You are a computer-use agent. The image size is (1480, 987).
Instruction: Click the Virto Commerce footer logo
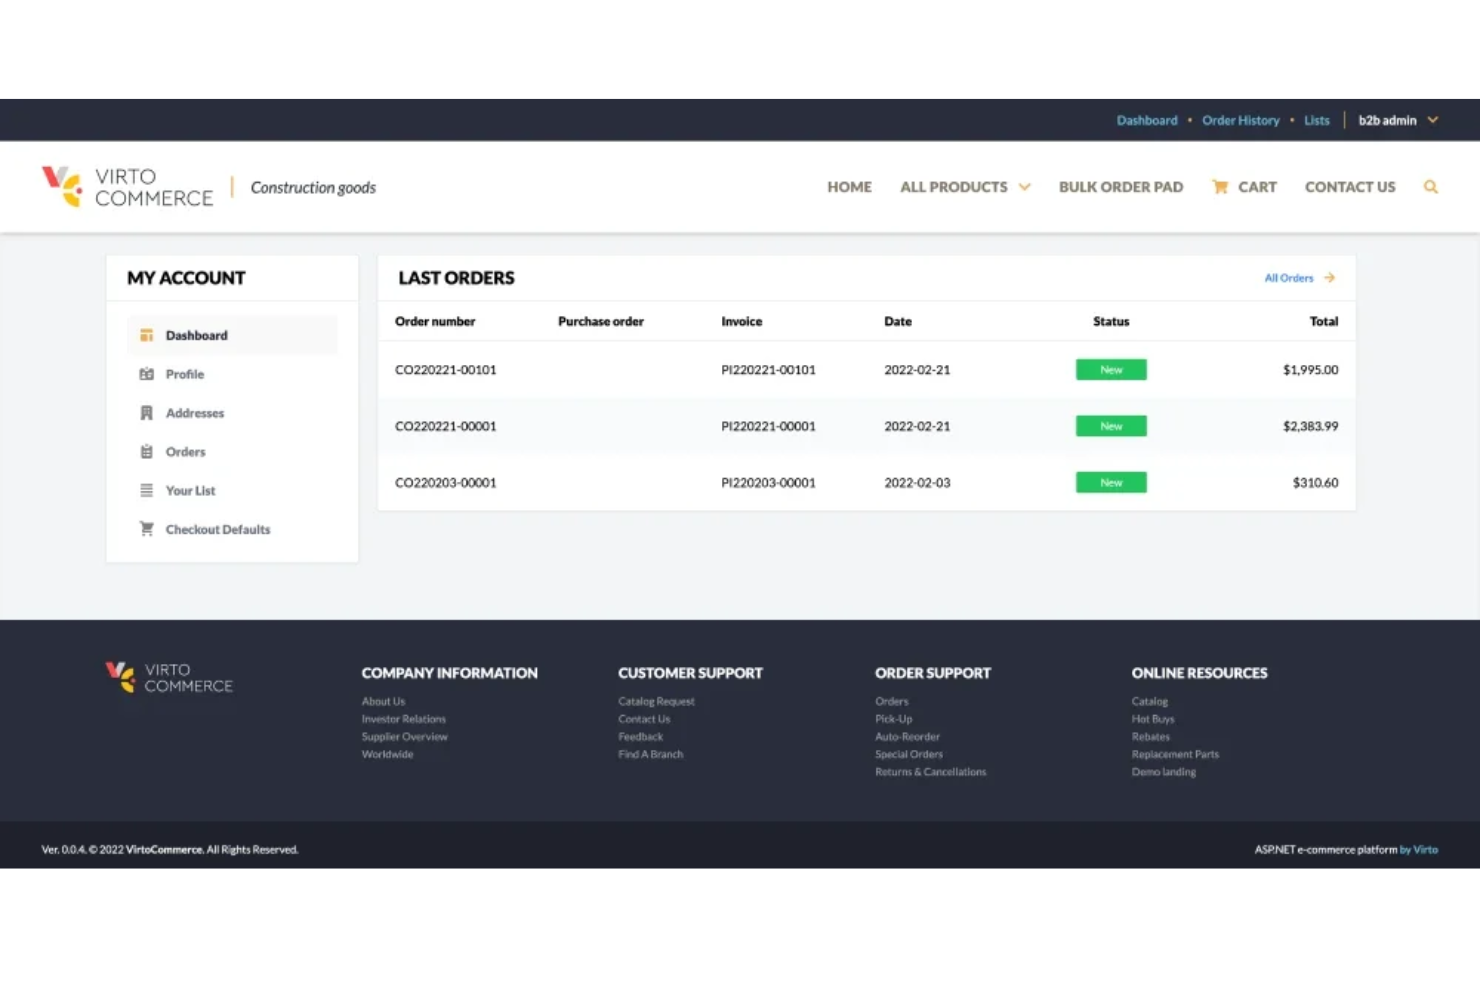168,677
